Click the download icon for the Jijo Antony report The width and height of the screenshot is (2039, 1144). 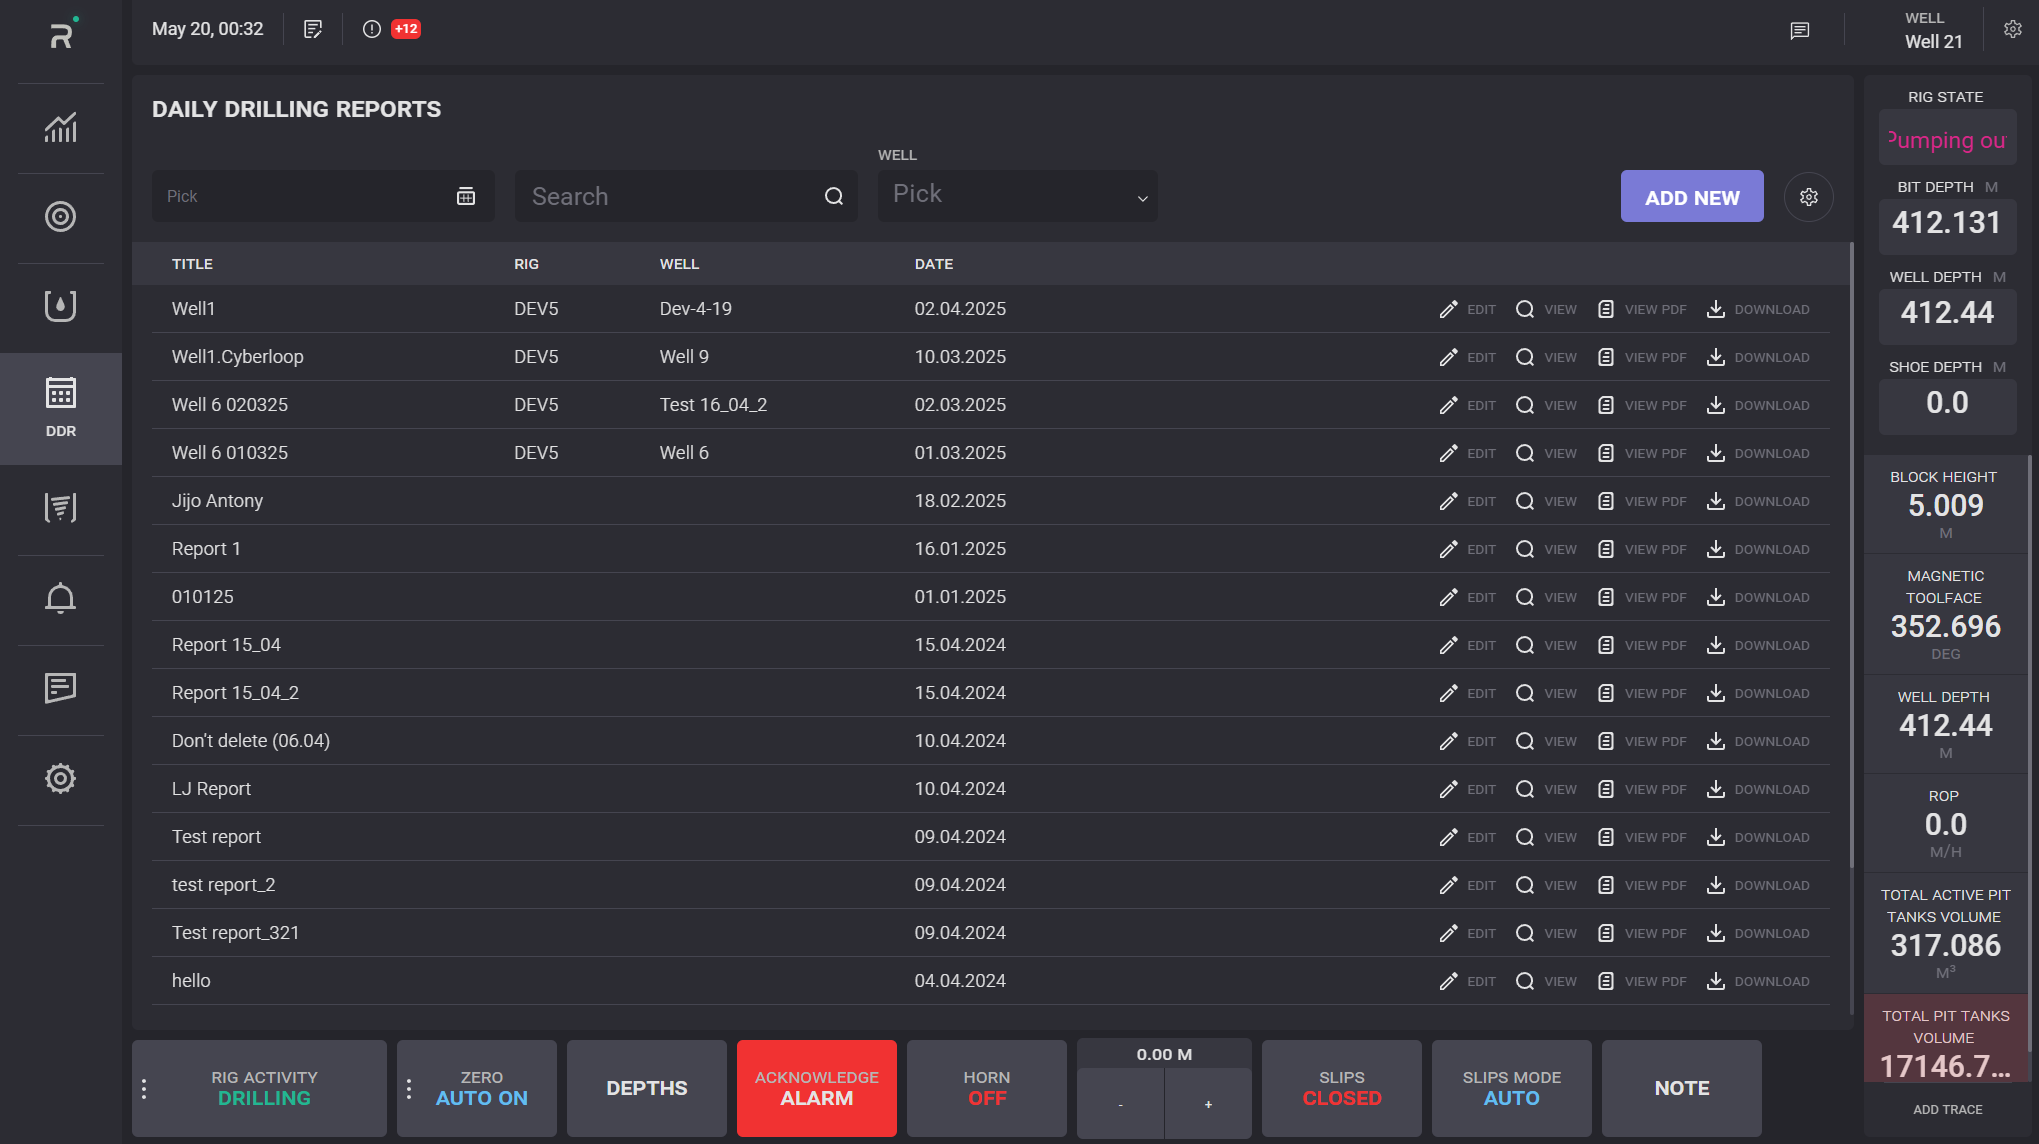[x=1716, y=501]
